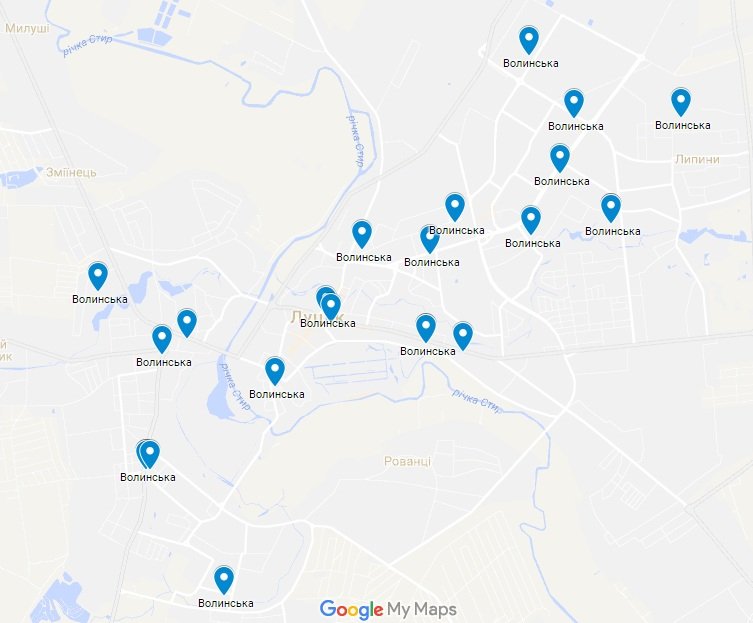
Task: Click the unlabeled pin just east of central Волинська pin
Action: pyautogui.click(x=462, y=336)
